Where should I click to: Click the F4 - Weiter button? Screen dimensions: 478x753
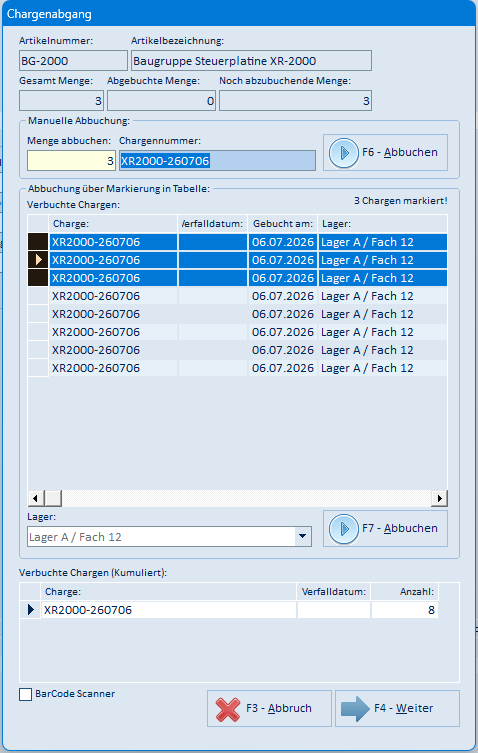pyautogui.click(x=397, y=708)
